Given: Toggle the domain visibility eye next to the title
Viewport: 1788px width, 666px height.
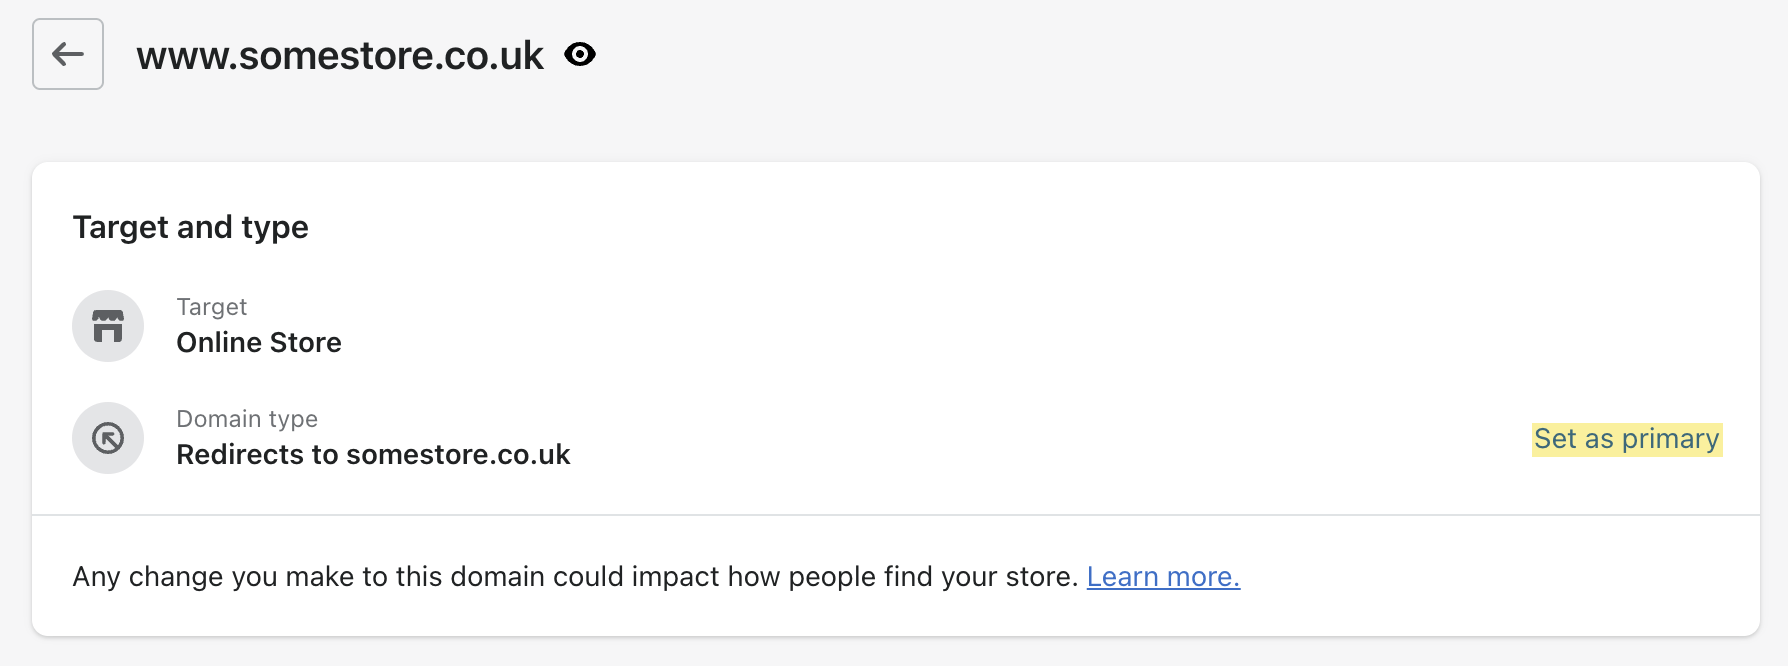Looking at the screenshot, I should pyautogui.click(x=580, y=55).
